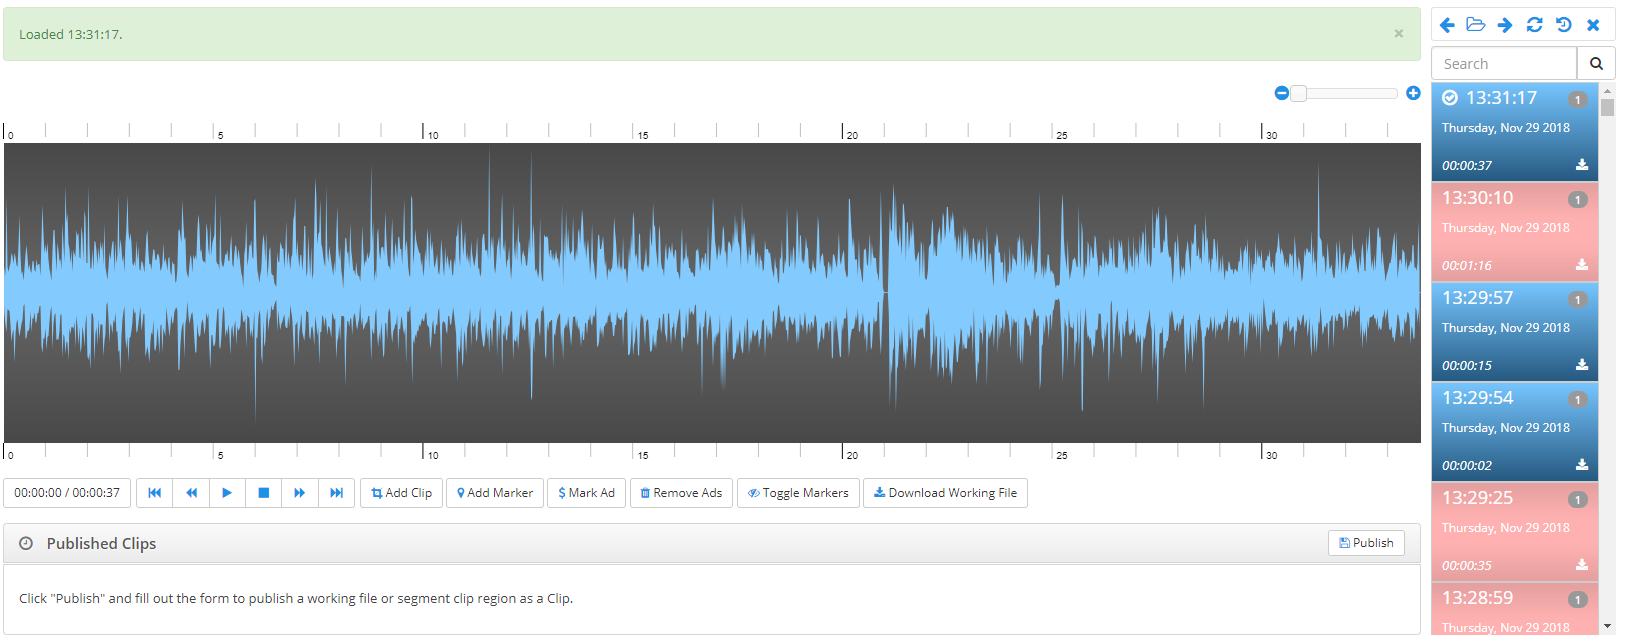This screenshot has height=641, width=1625.
Task: Click badge '1' on 13:30:10 entry
Action: (x=1578, y=200)
